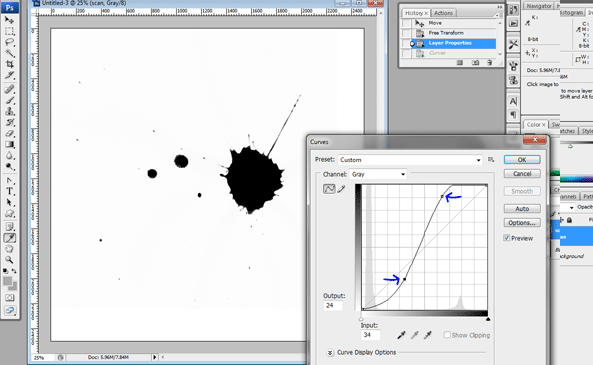Select the Free Transform history state
593x365 pixels.
454,33
